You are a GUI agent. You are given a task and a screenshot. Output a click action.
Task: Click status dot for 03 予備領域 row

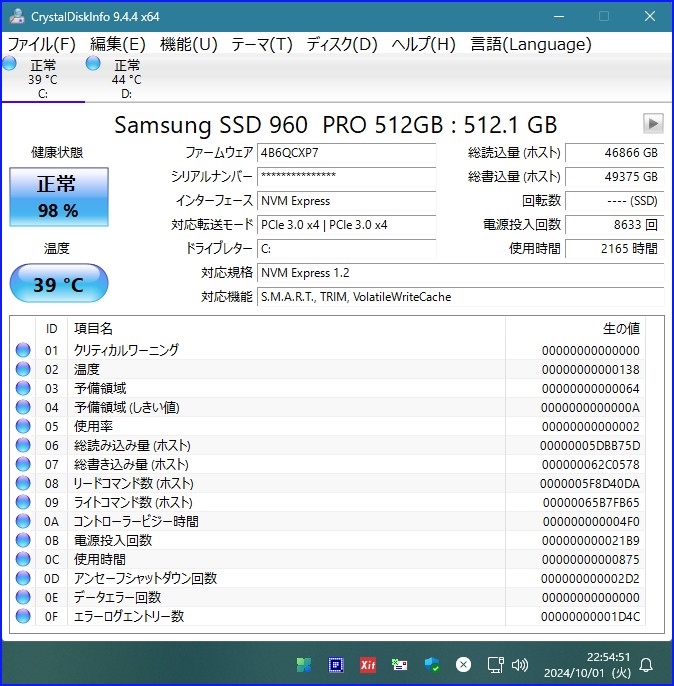(23, 388)
